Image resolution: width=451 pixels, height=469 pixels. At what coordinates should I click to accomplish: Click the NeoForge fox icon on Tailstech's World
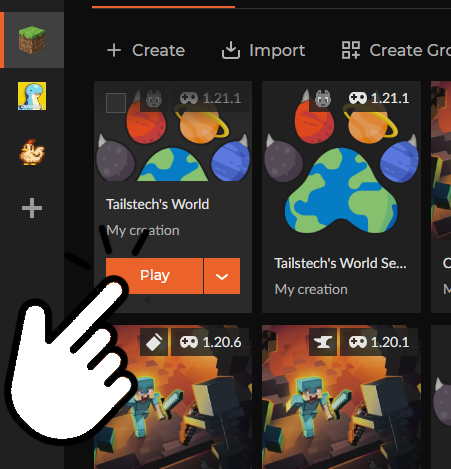[x=154, y=98]
